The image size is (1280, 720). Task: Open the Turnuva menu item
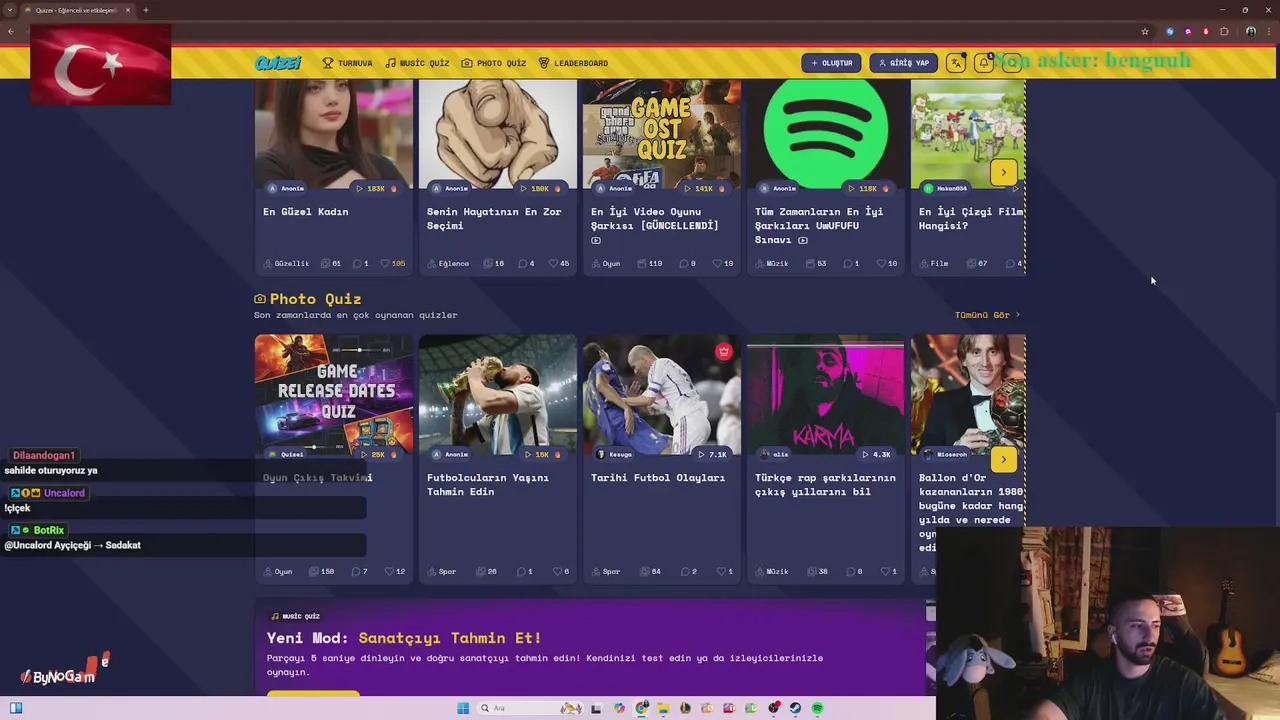point(347,63)
